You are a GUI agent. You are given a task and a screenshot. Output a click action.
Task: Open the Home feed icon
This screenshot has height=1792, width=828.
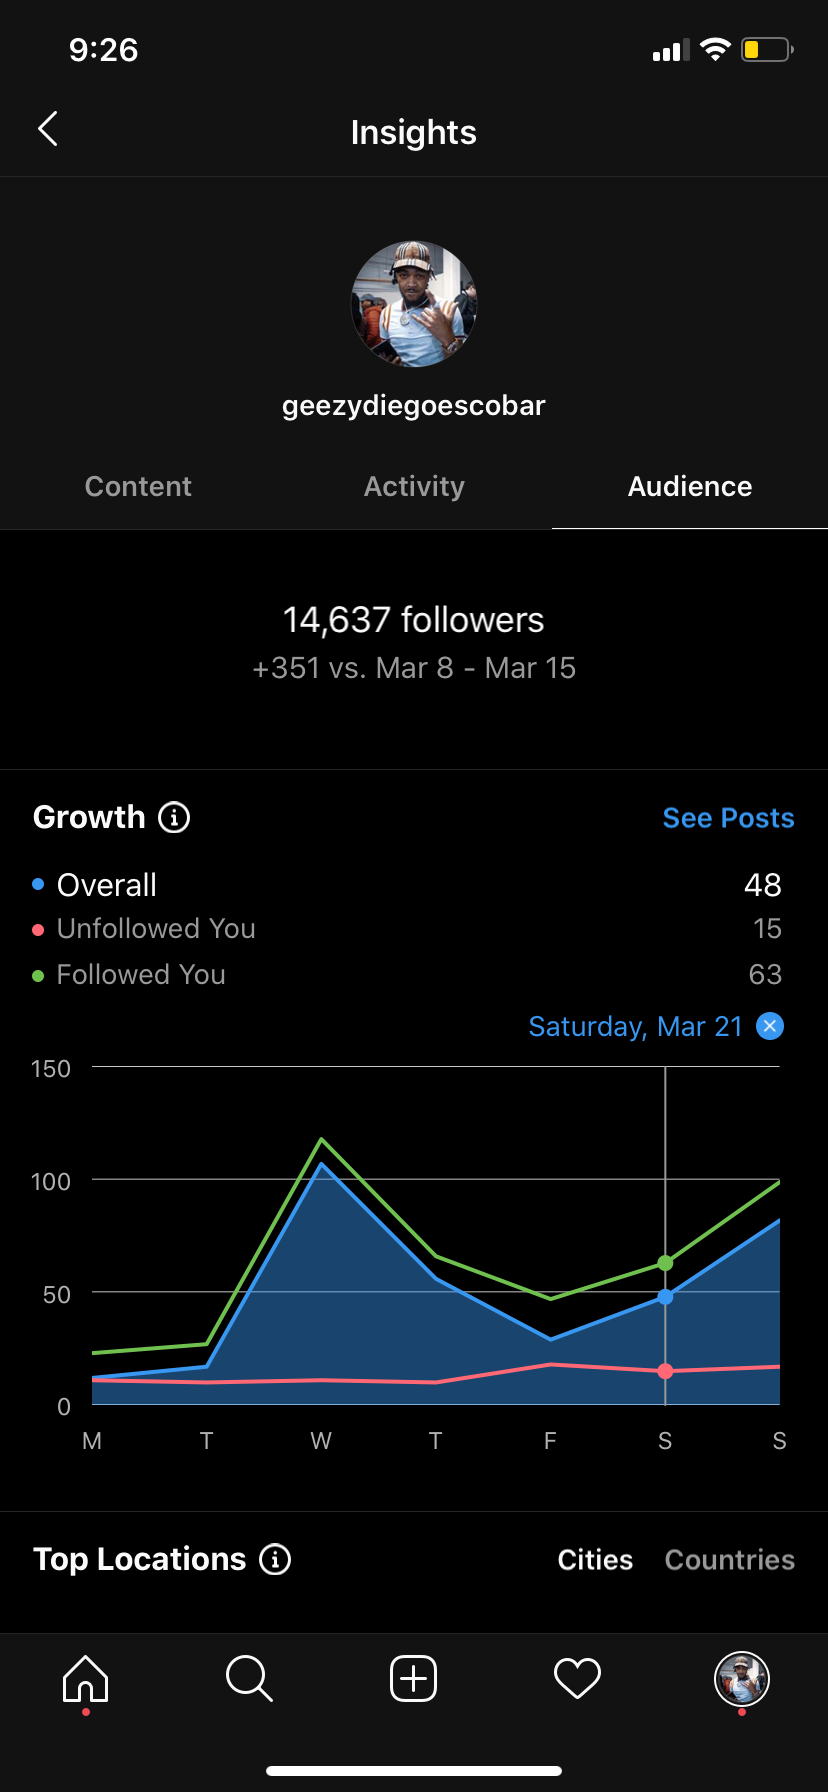coord(85,1678)
